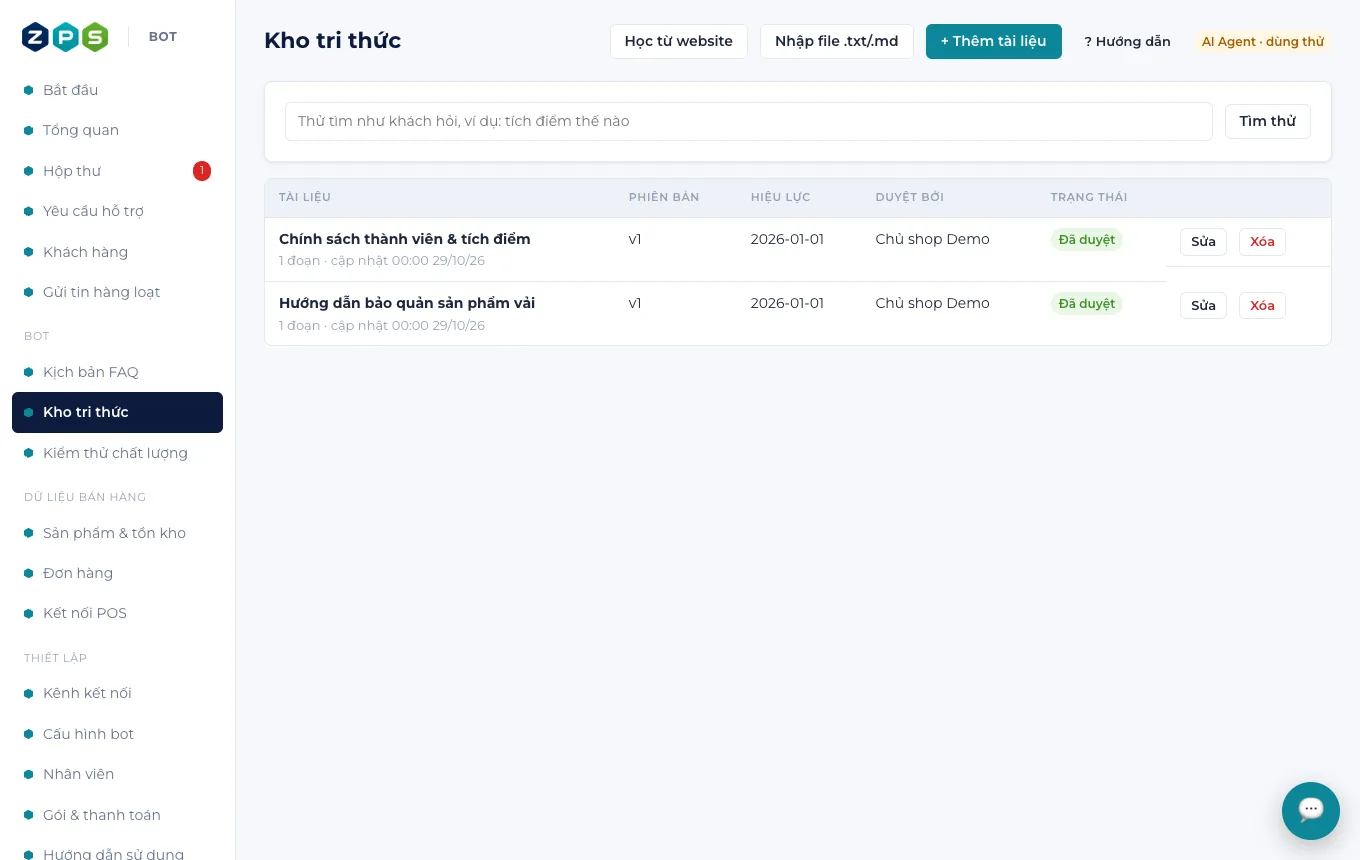Go to Nhân viên page

coord(117,774)
